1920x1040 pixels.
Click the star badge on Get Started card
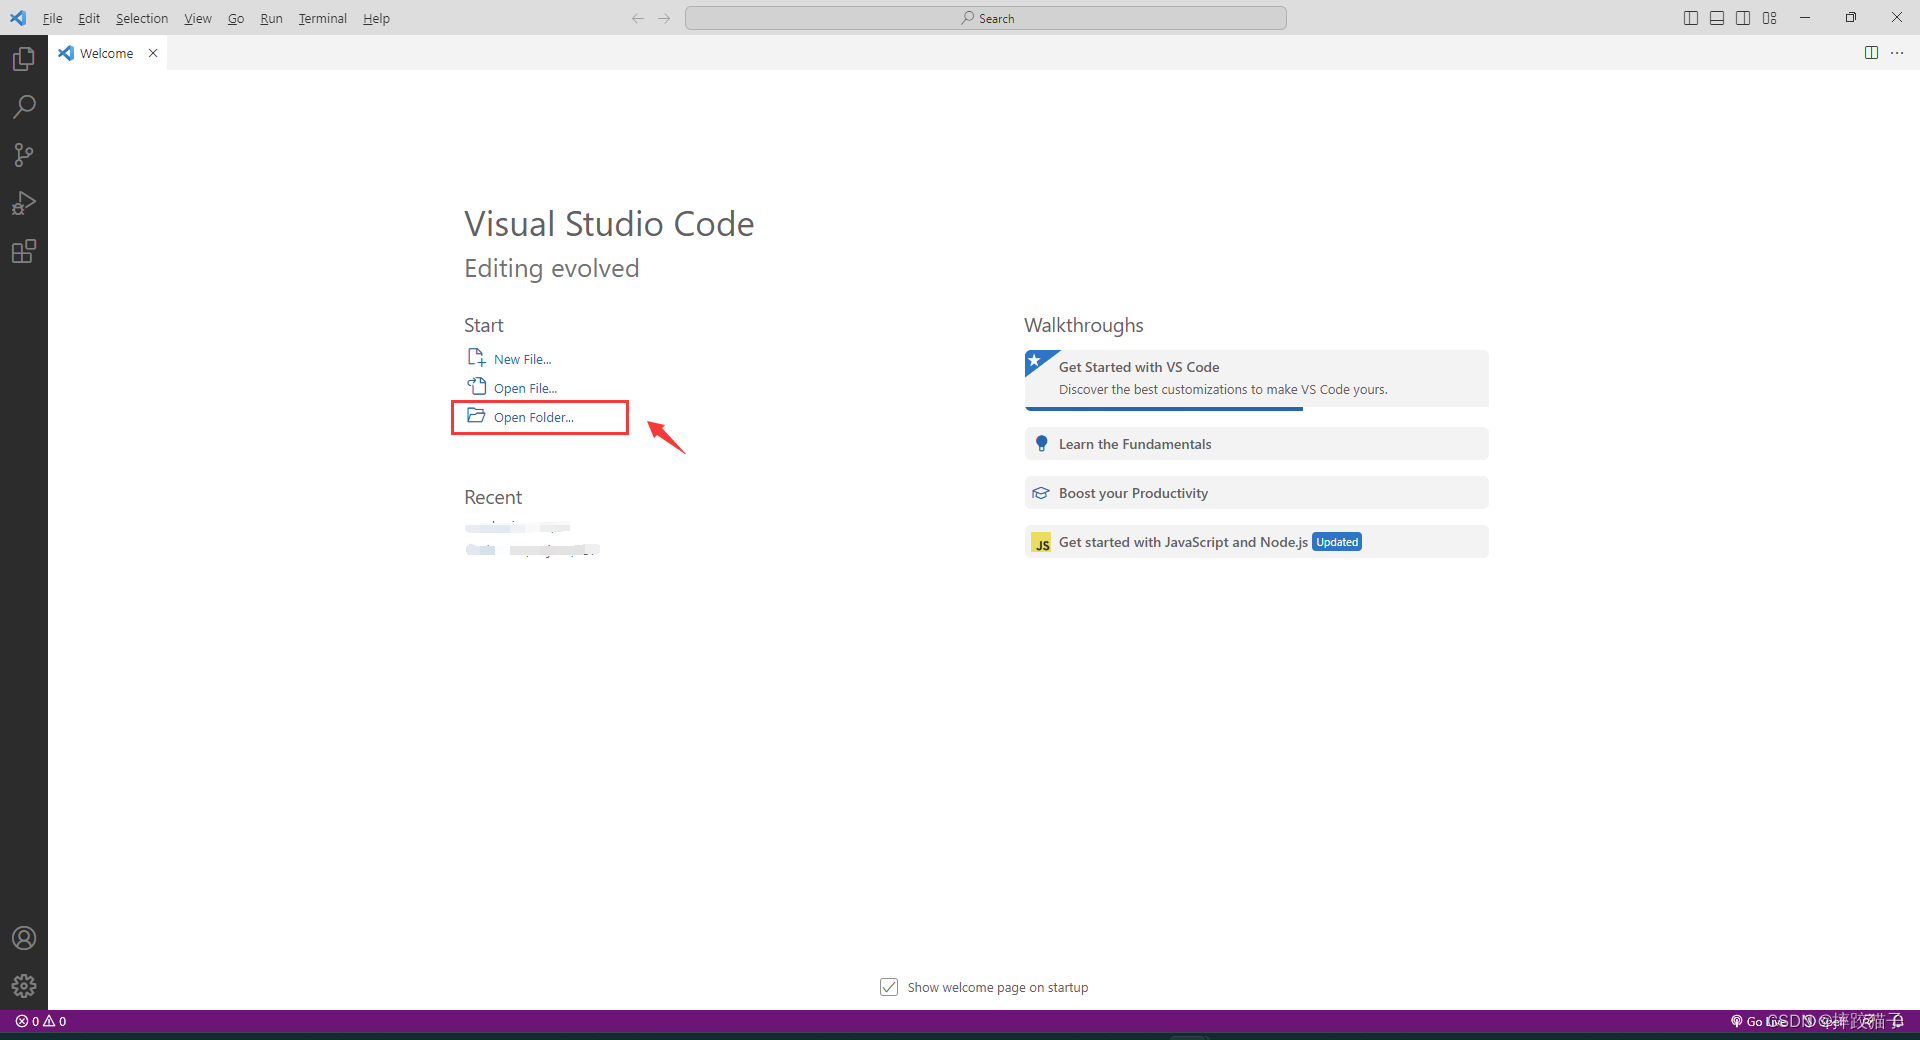click(x=1036, y=361)
